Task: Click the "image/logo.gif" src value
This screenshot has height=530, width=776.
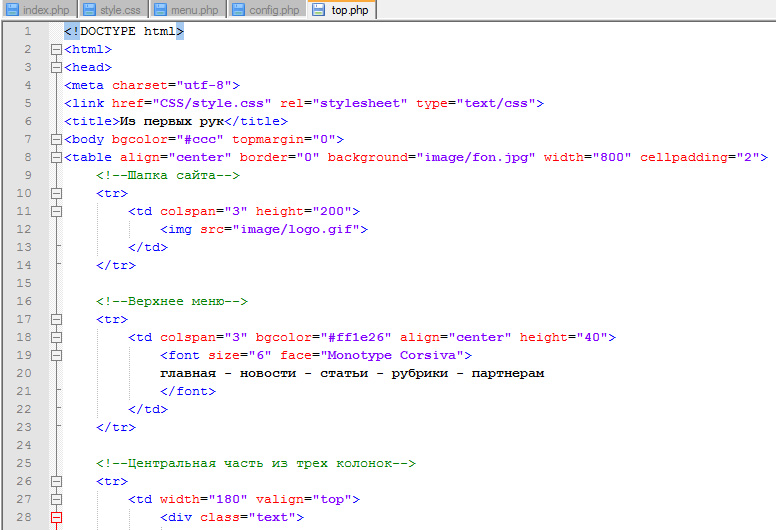Action: click(x=296, y=229)
